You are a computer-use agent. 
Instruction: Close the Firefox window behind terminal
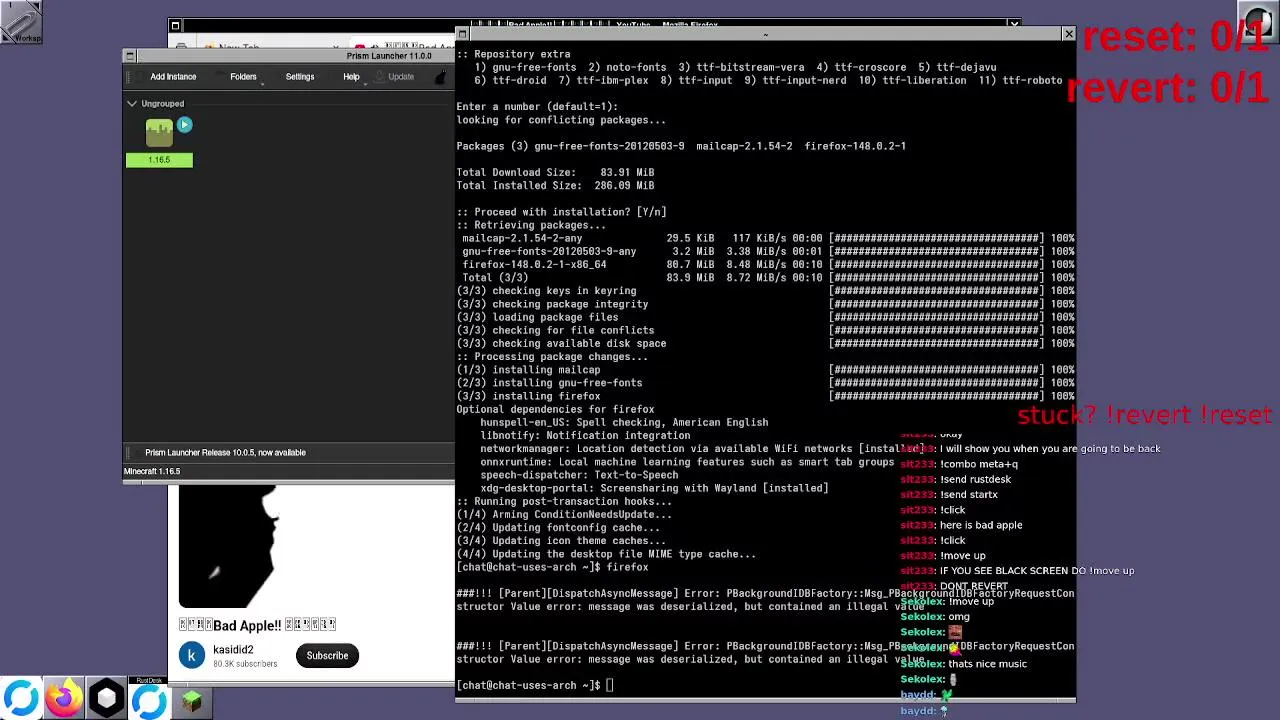click(1014, 24)
